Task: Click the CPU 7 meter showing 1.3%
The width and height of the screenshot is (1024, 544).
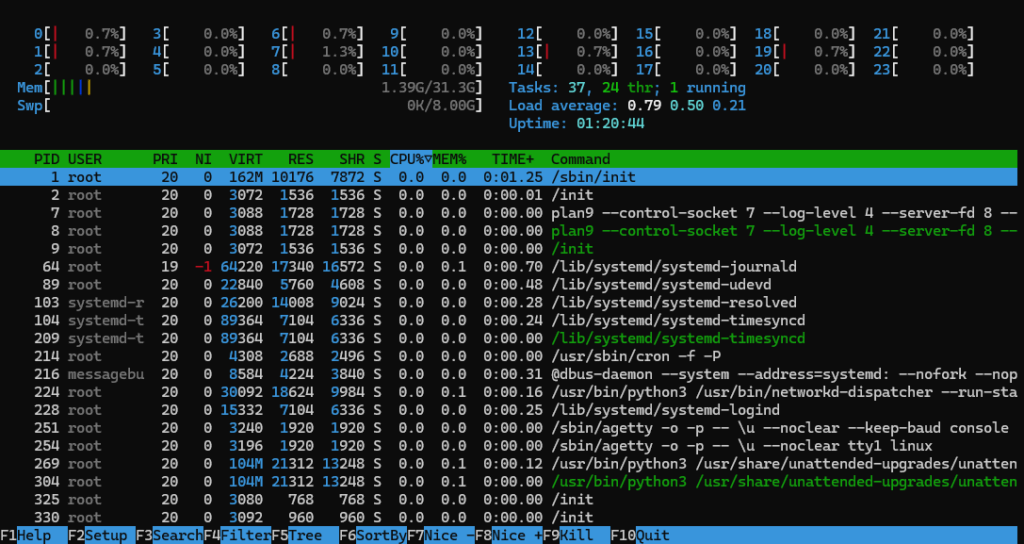Action: pyautogui.click(x=317, y=52)
